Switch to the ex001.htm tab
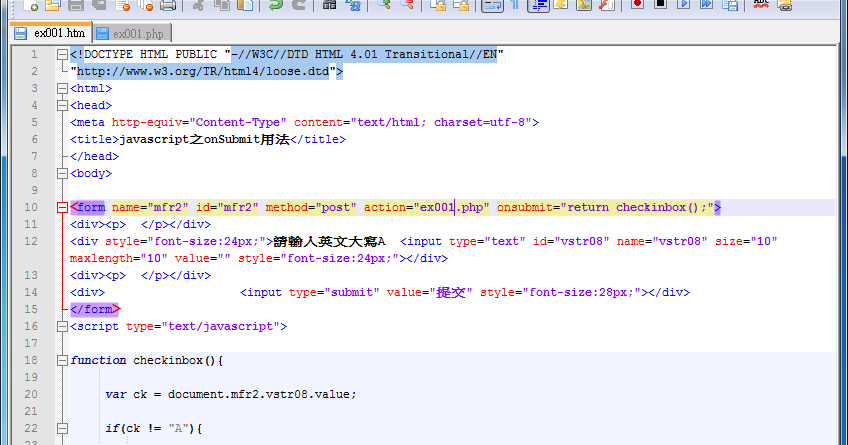Viewport: 848px width, 445px height. point(51,33)
